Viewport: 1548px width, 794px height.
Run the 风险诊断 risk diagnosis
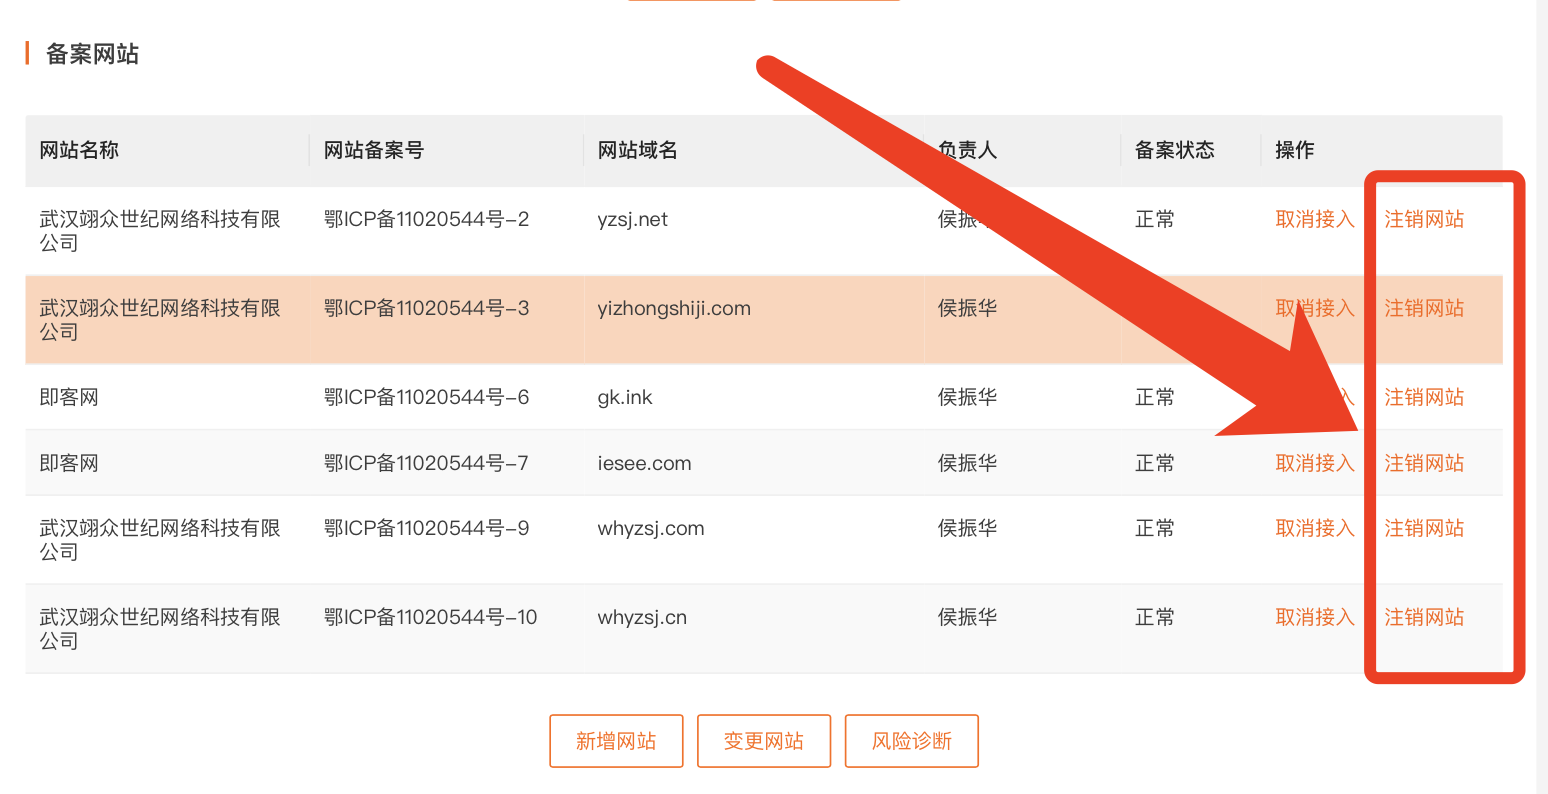point(911,741)
